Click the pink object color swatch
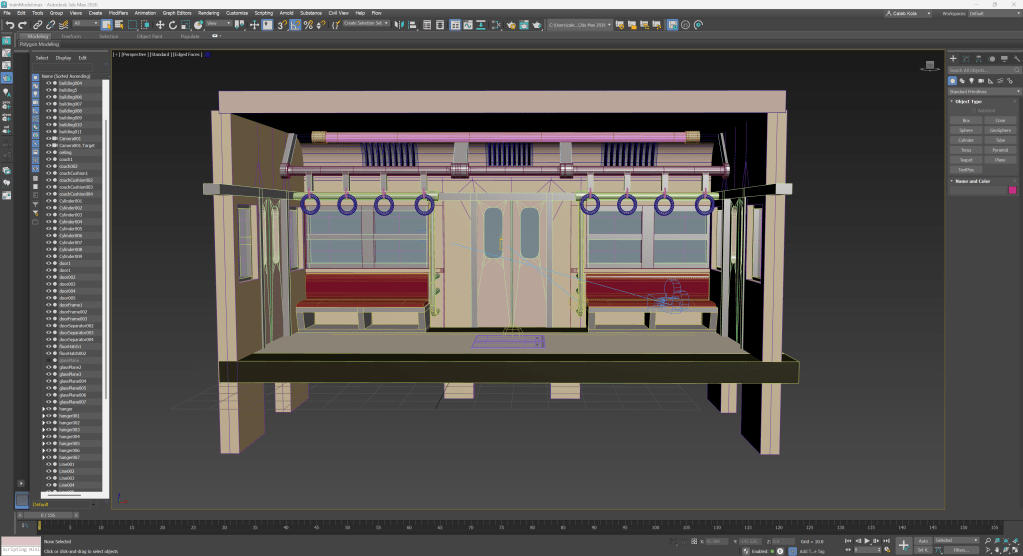 coord(1012,189)
